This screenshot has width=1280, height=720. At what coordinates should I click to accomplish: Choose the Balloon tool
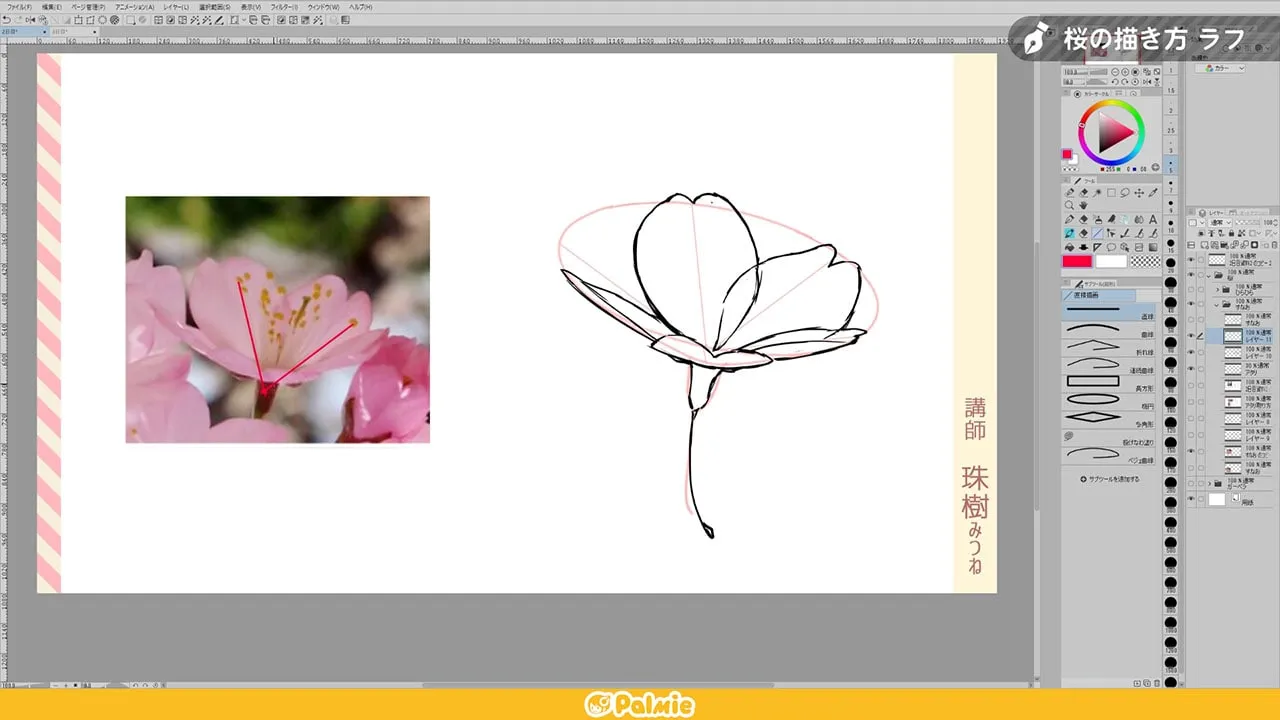click(x=1110, y=247)
